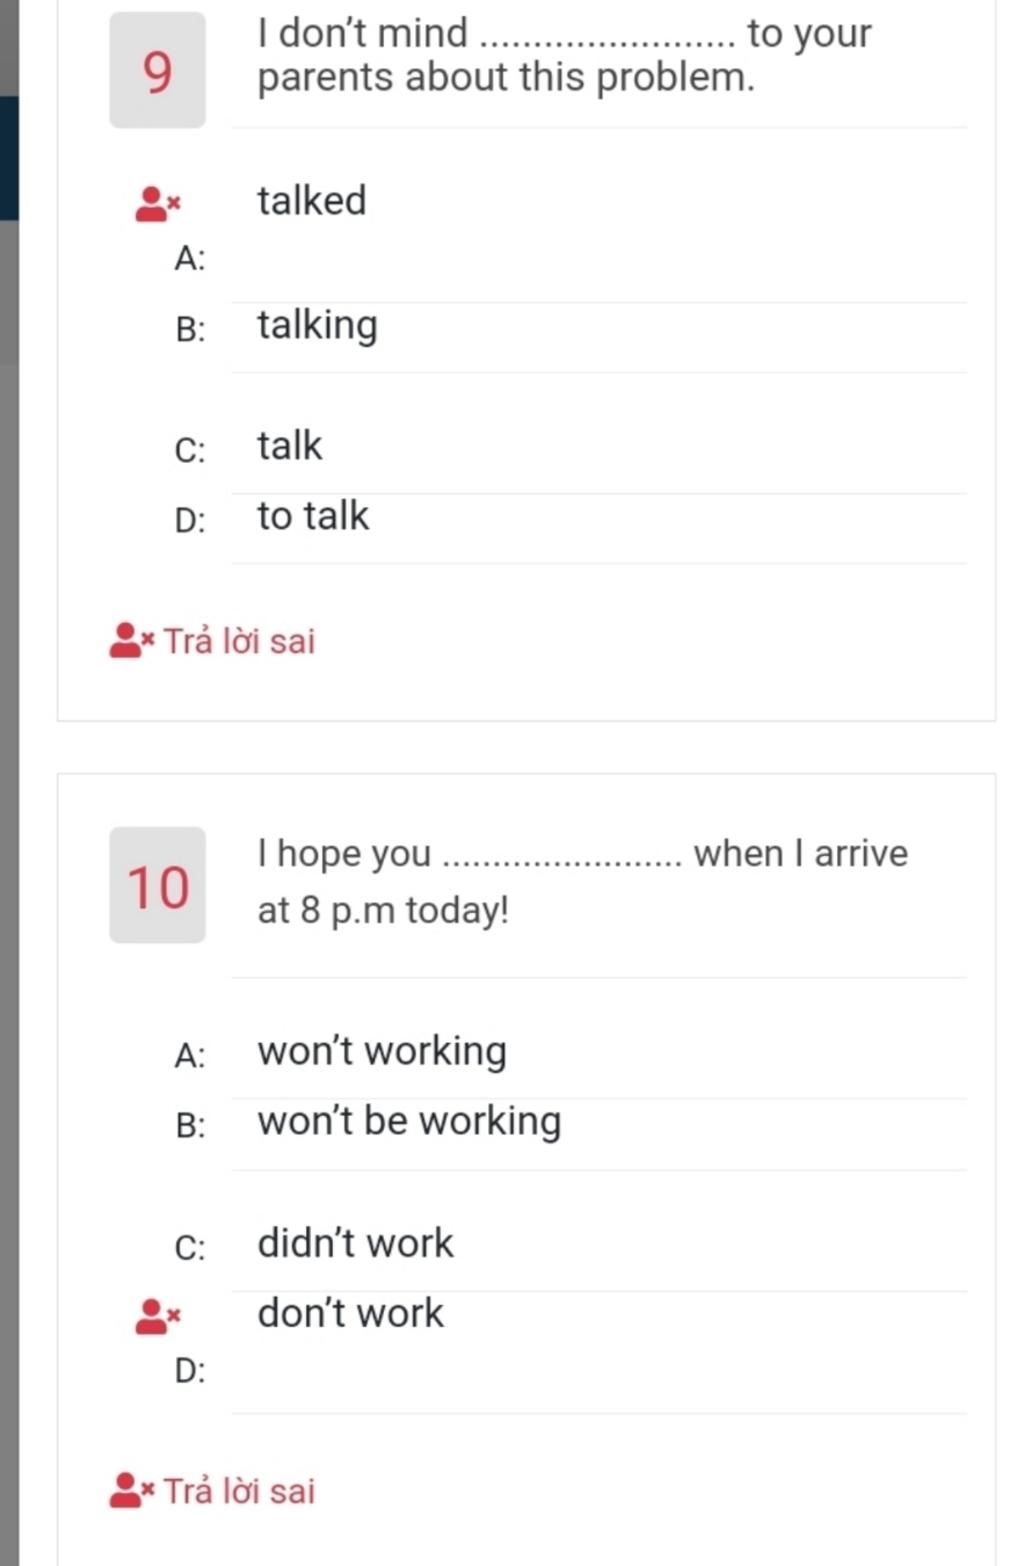
Task: Click the user icon before question 10 'Trả lời sai'
Action: tap(132, 1490)
